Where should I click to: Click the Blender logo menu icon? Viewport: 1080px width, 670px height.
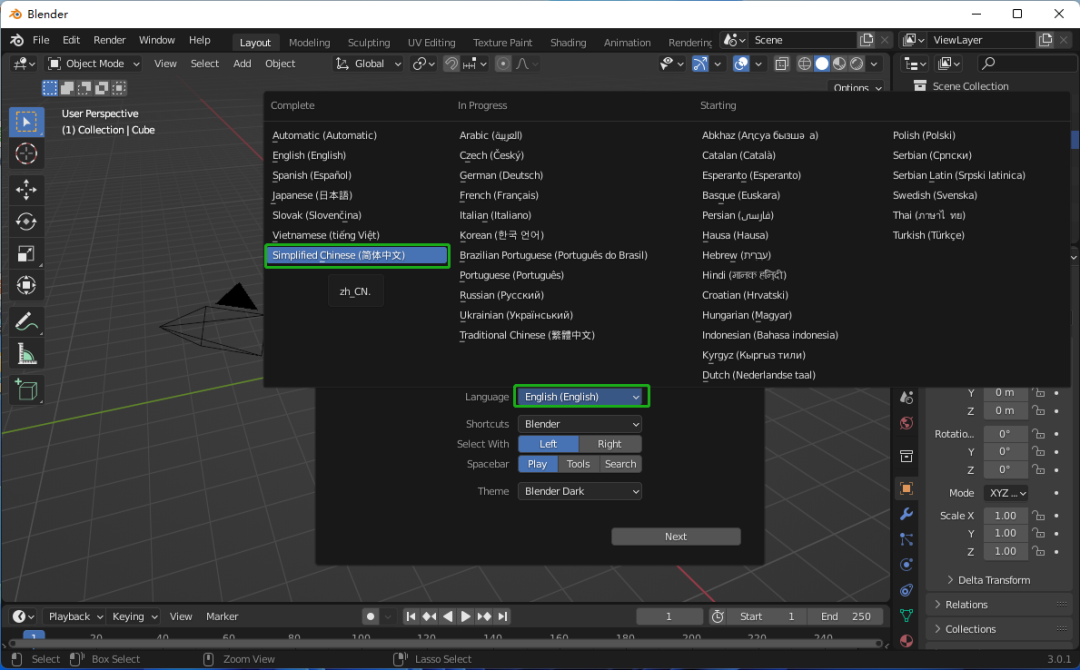(17, 41)
